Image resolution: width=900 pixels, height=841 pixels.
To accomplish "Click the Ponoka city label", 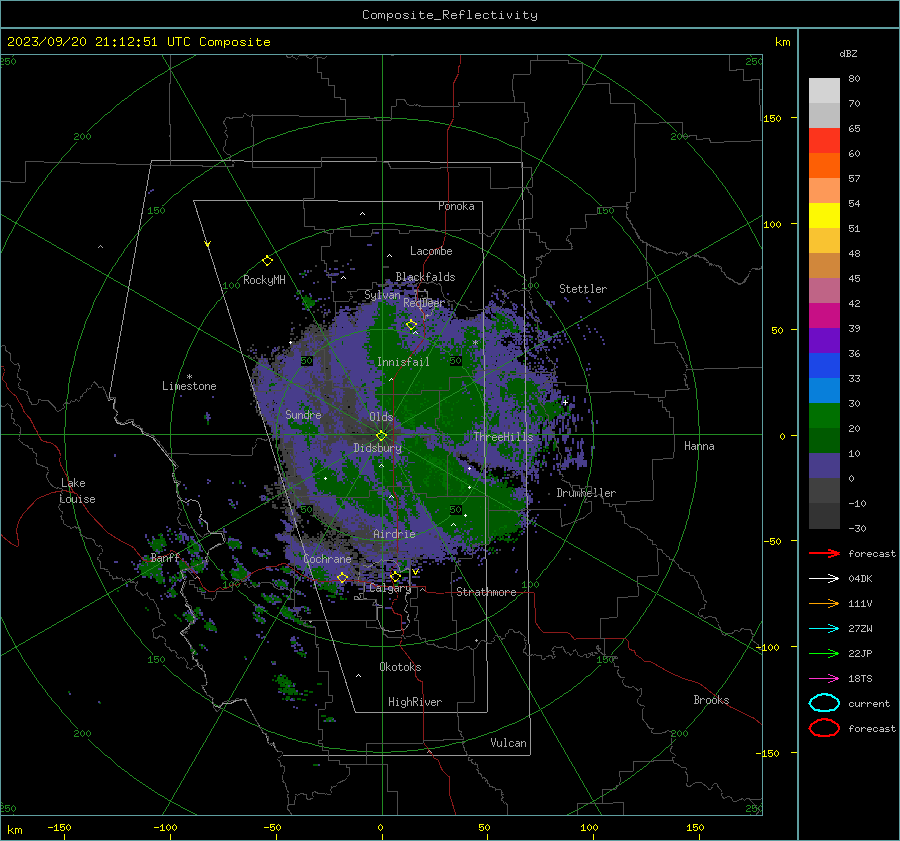I will point(456,206).
